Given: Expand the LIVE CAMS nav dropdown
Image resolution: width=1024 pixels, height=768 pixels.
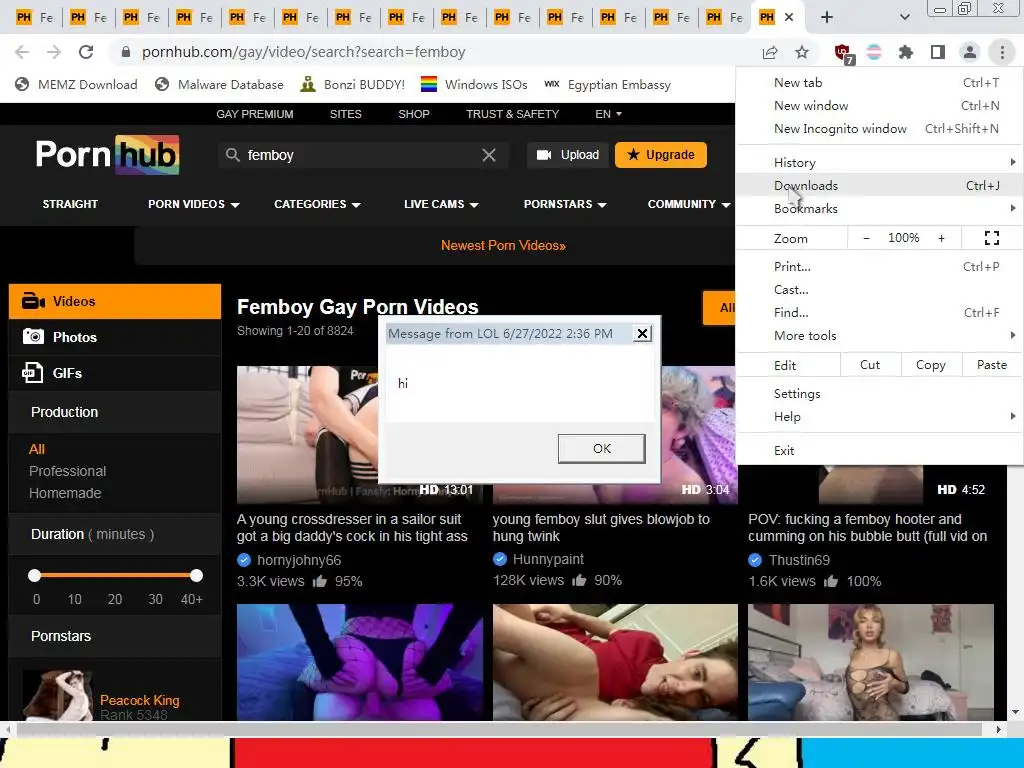Looking at the screenshot, I should 441,204.
